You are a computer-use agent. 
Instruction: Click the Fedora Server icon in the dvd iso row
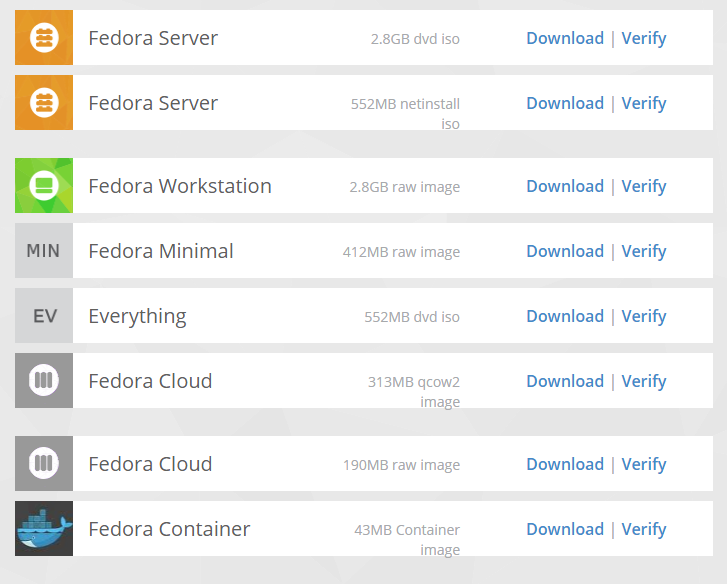coord(44,38)
